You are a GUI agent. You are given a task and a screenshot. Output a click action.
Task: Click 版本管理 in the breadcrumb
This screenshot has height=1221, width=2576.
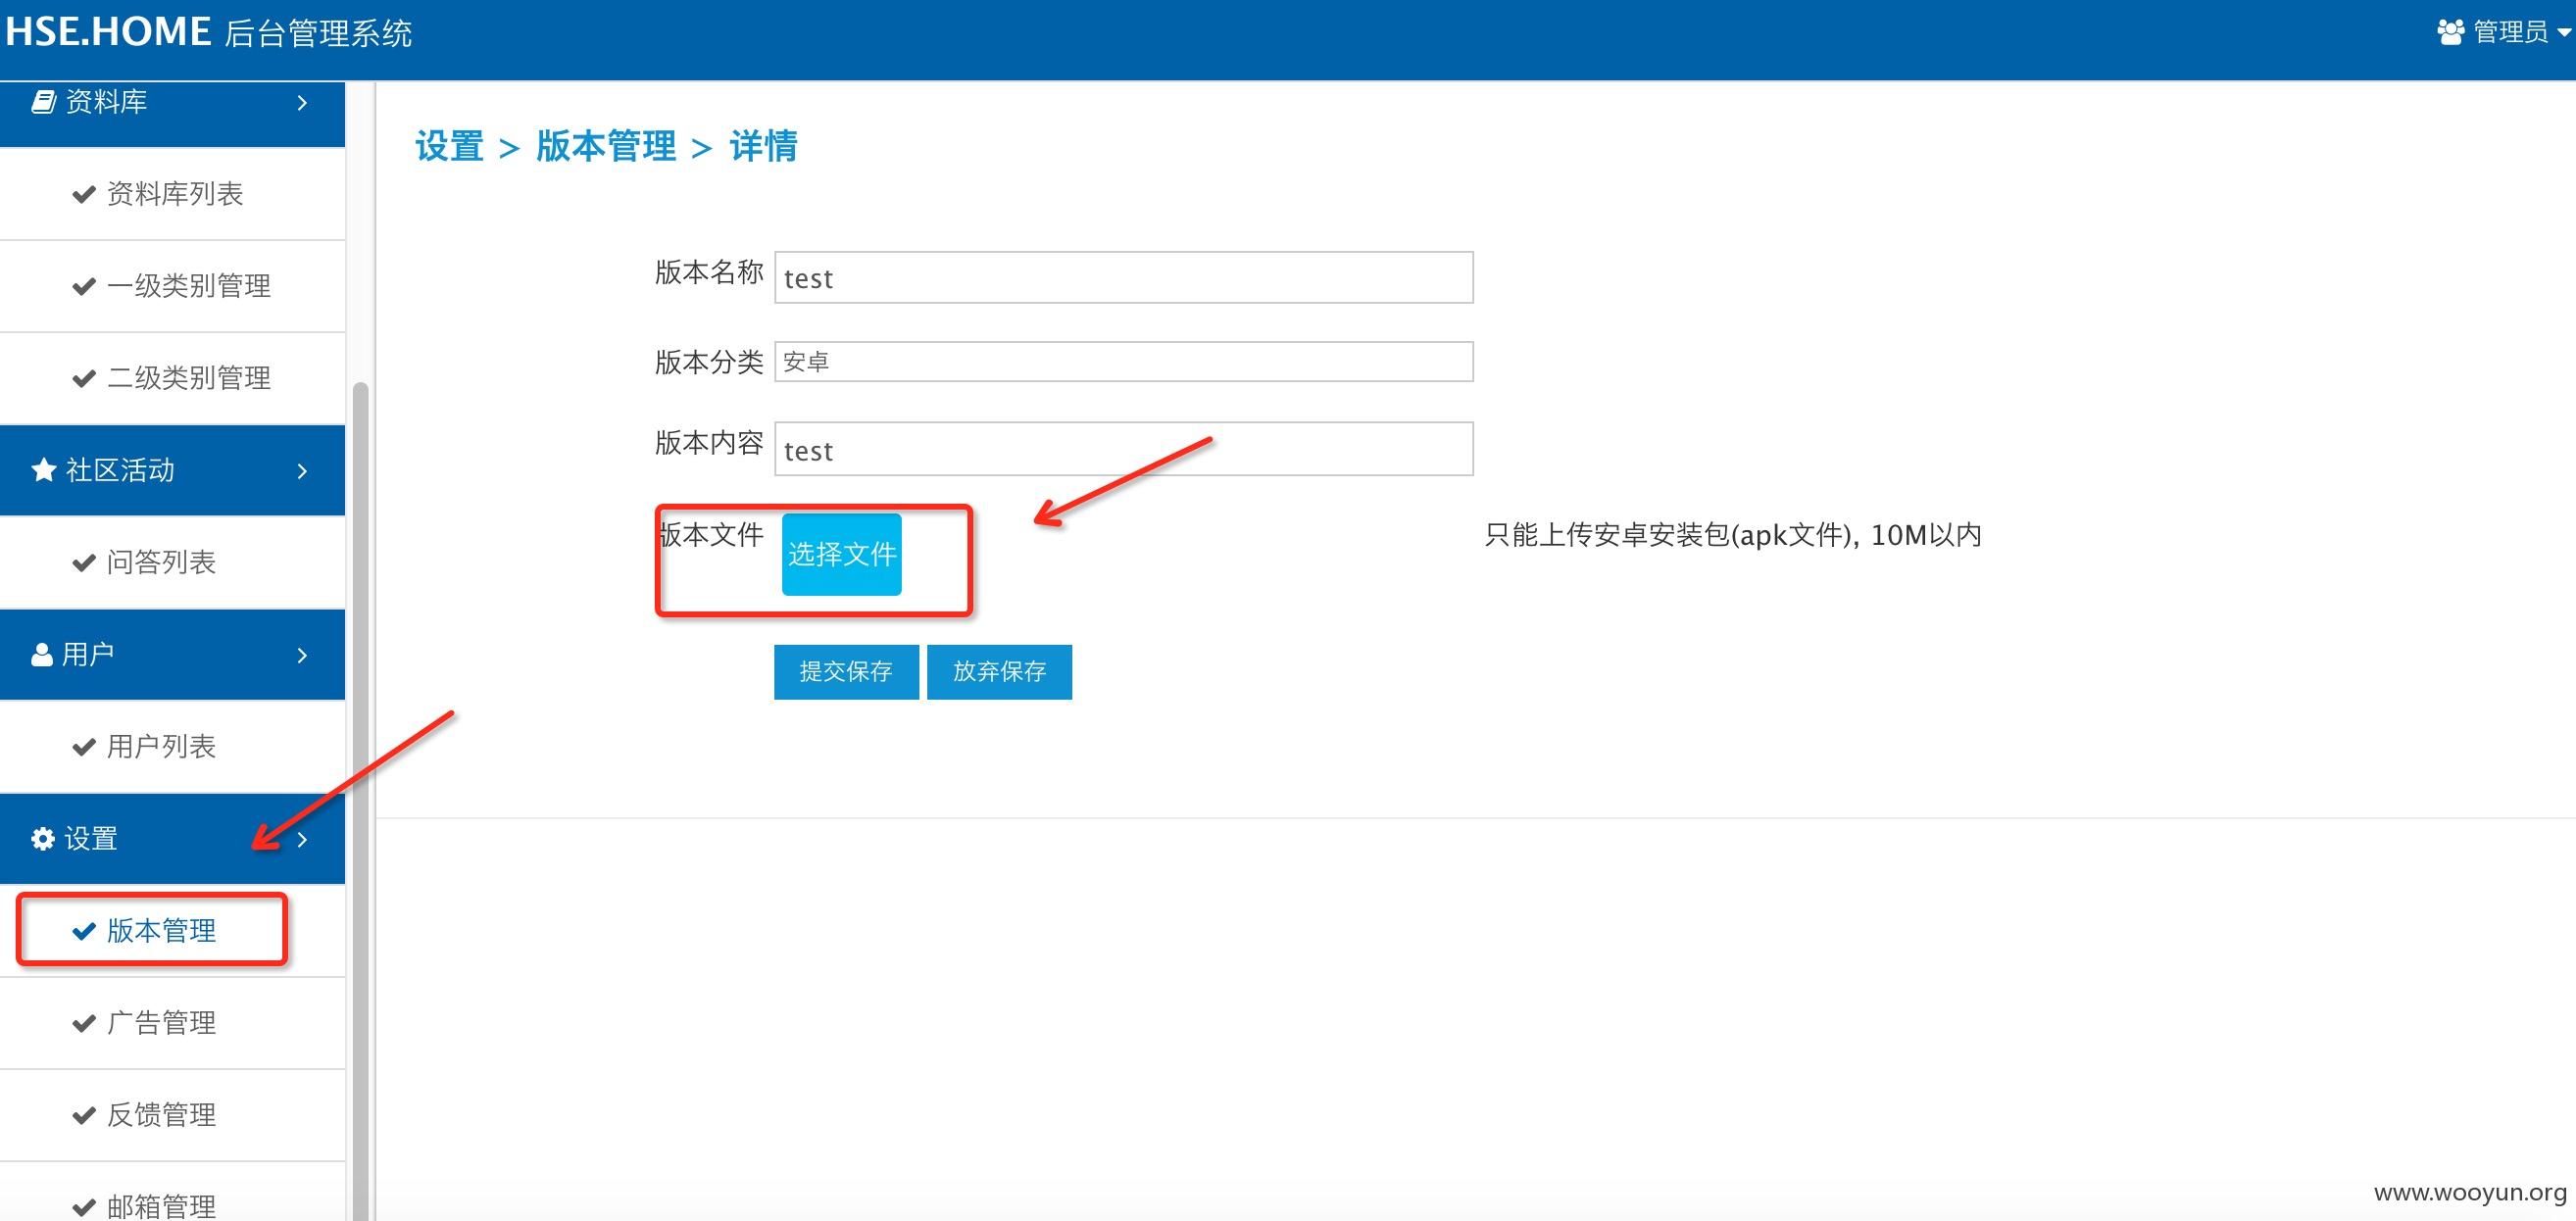point(606,146)
